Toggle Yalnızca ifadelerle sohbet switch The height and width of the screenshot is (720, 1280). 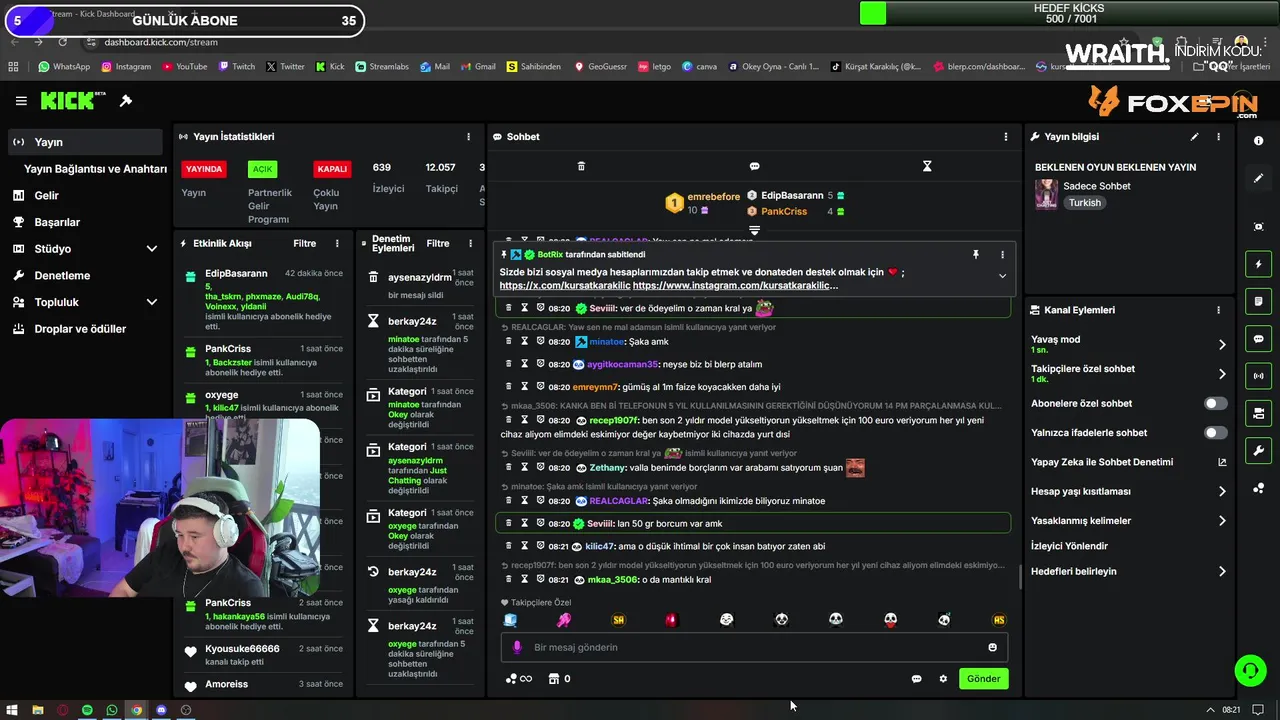pos(1215,433)
